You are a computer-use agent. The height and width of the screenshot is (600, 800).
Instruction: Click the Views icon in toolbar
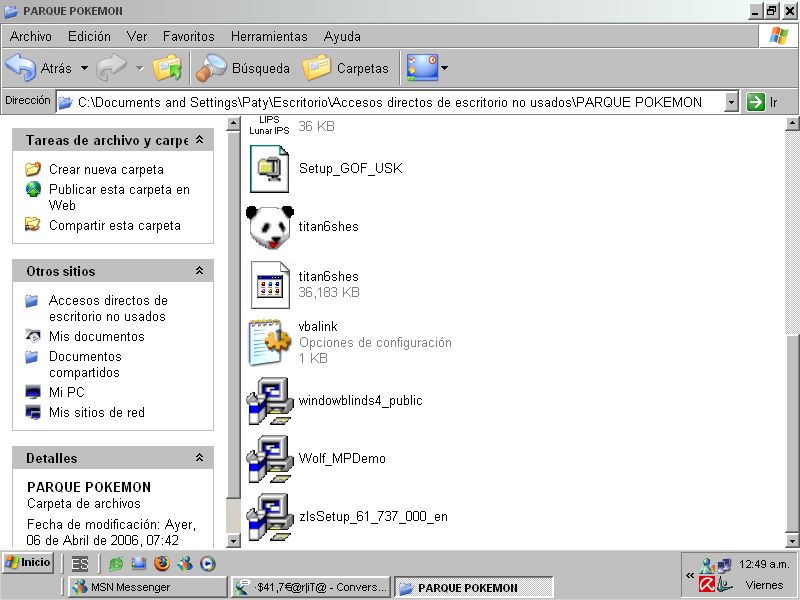click(422, 68)
